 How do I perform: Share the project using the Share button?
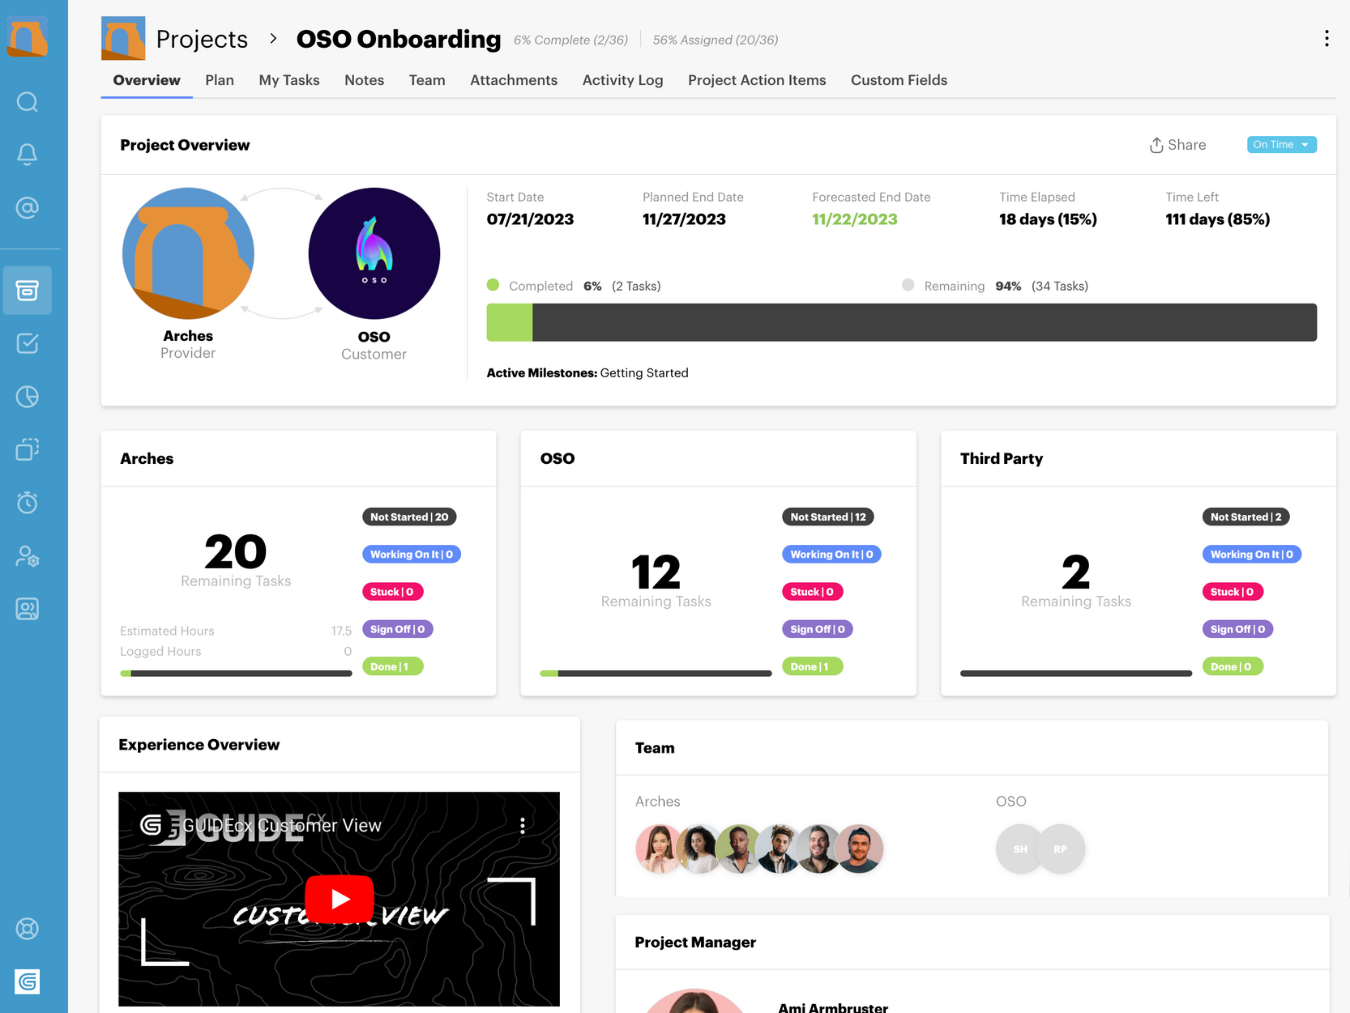point(1177,144)
